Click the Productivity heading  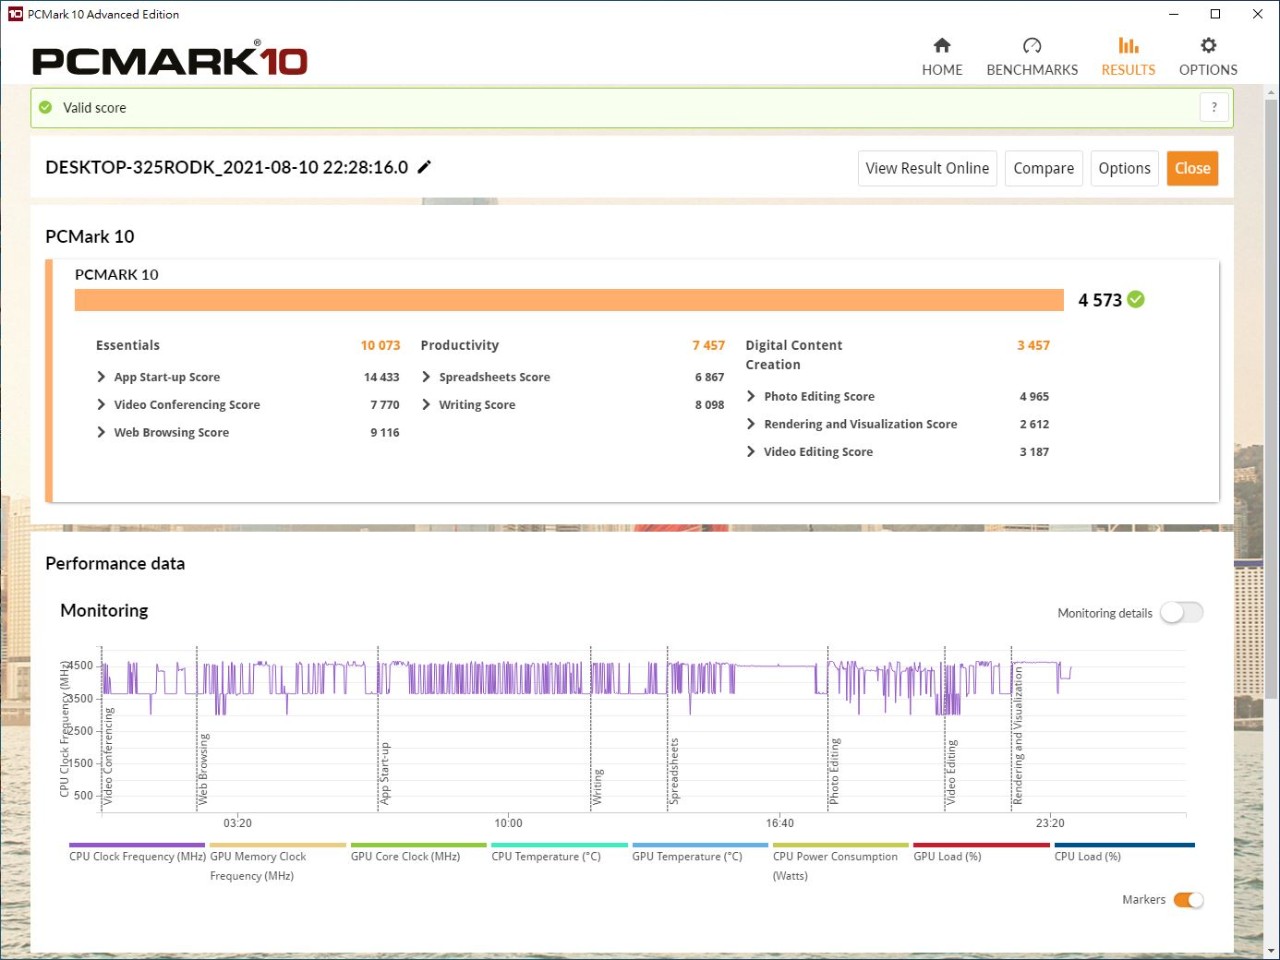pos(459,345)
